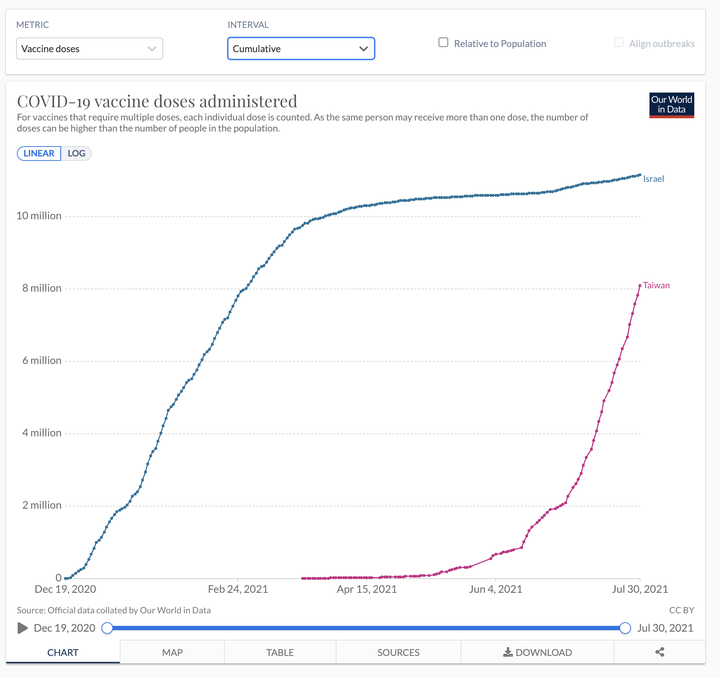The width and height of the screenshot is (720, 678).
Task: Click the 10 million axis label
Action: [x=39, y=215]
